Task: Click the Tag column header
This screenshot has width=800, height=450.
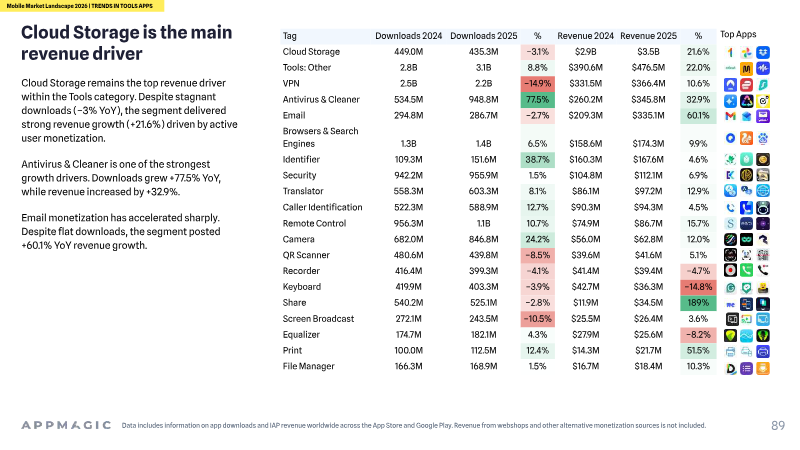Action: point(289,36)
